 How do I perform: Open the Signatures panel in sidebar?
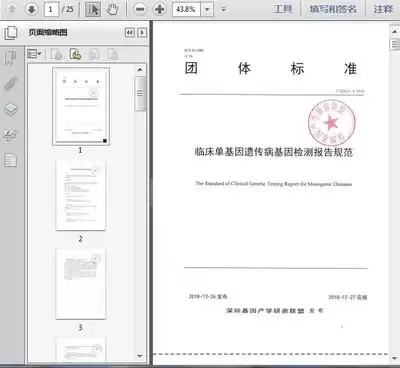tap(10, 135)
